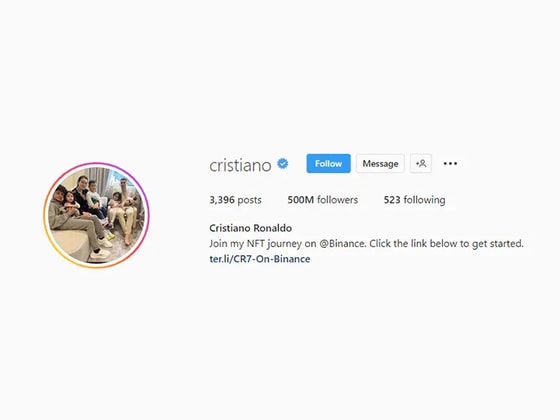Open the three-dot more options menu
The image size is (560, 420).
coord(450,164)
